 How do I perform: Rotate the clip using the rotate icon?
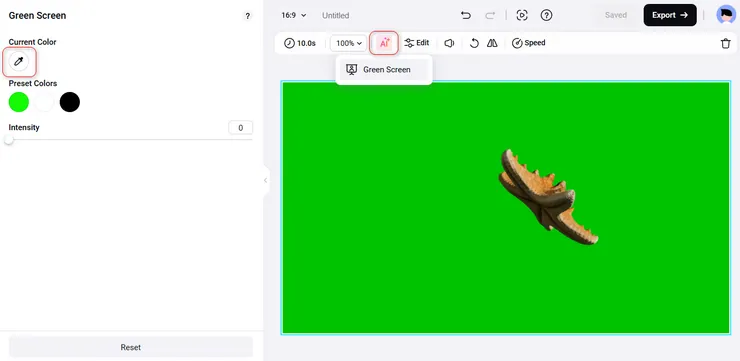pos(474,43)
